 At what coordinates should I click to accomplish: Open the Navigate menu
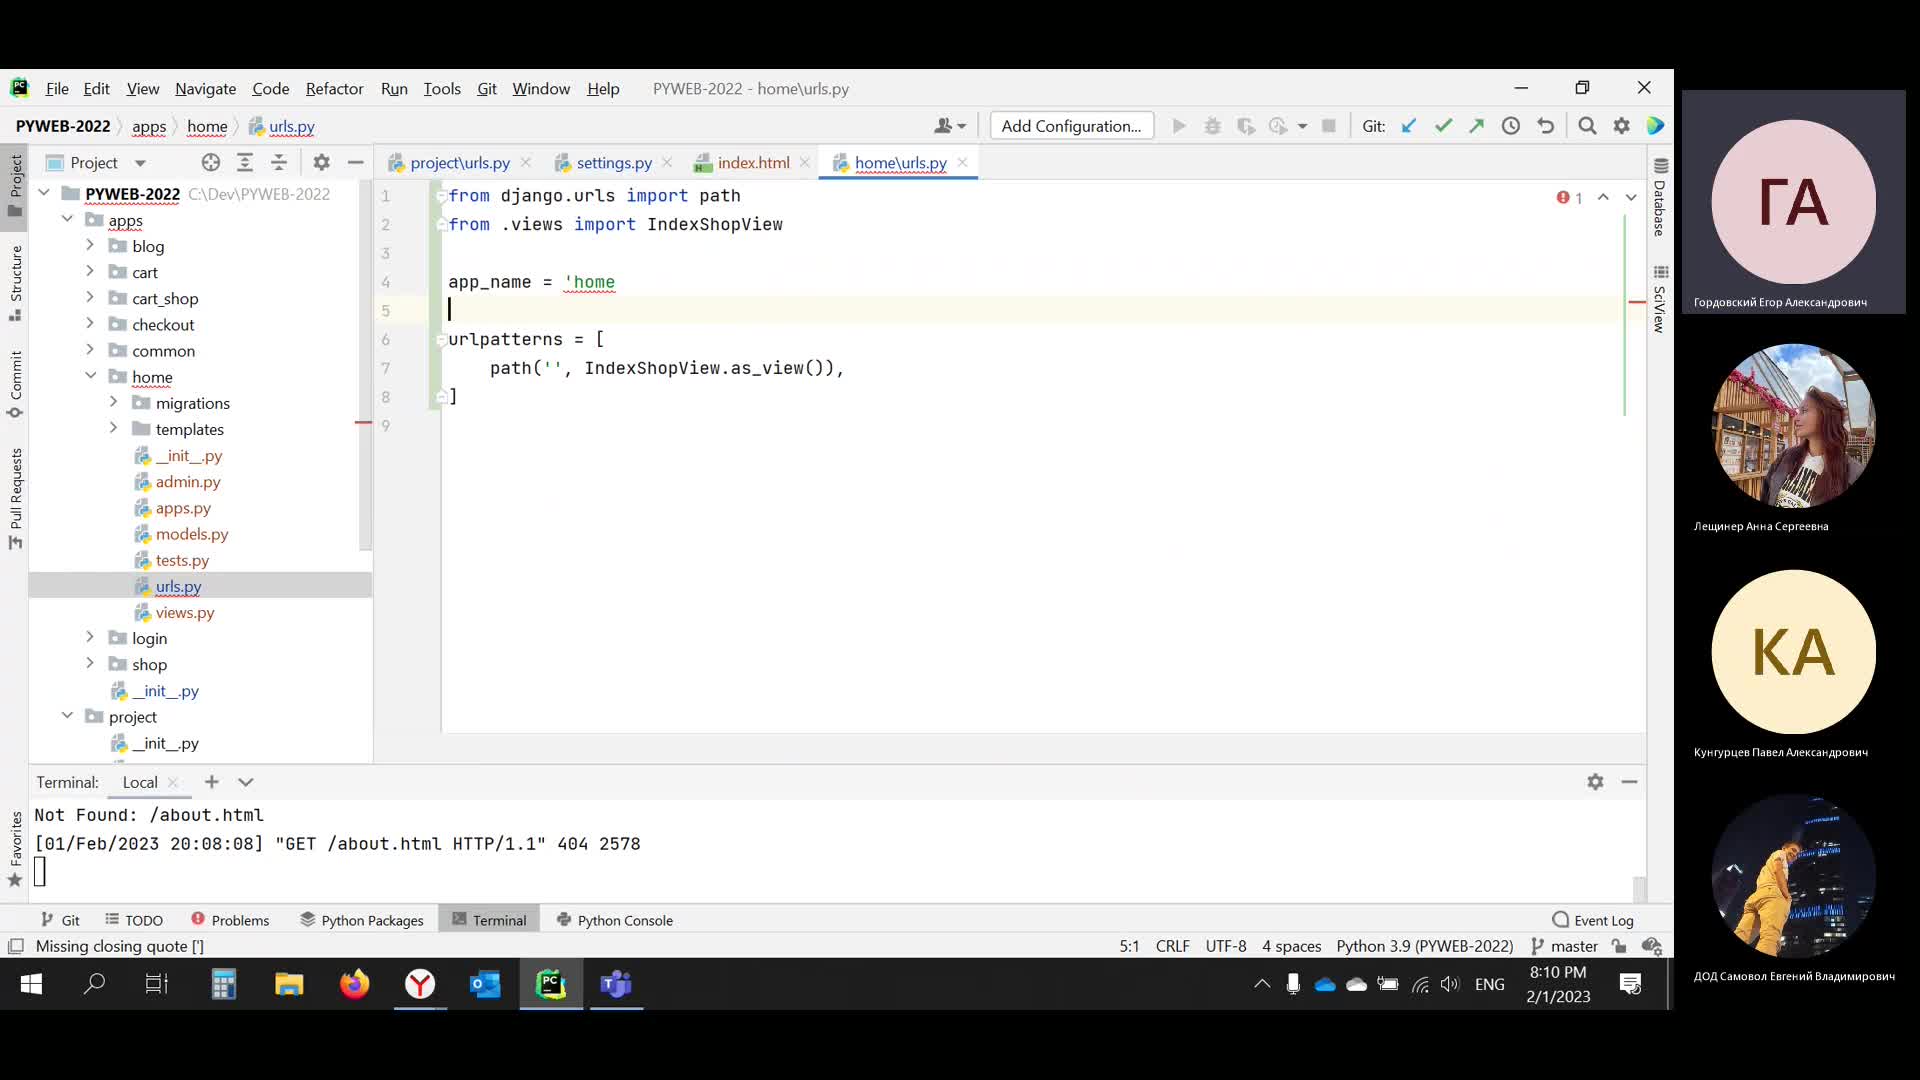(x=205, y=88)
